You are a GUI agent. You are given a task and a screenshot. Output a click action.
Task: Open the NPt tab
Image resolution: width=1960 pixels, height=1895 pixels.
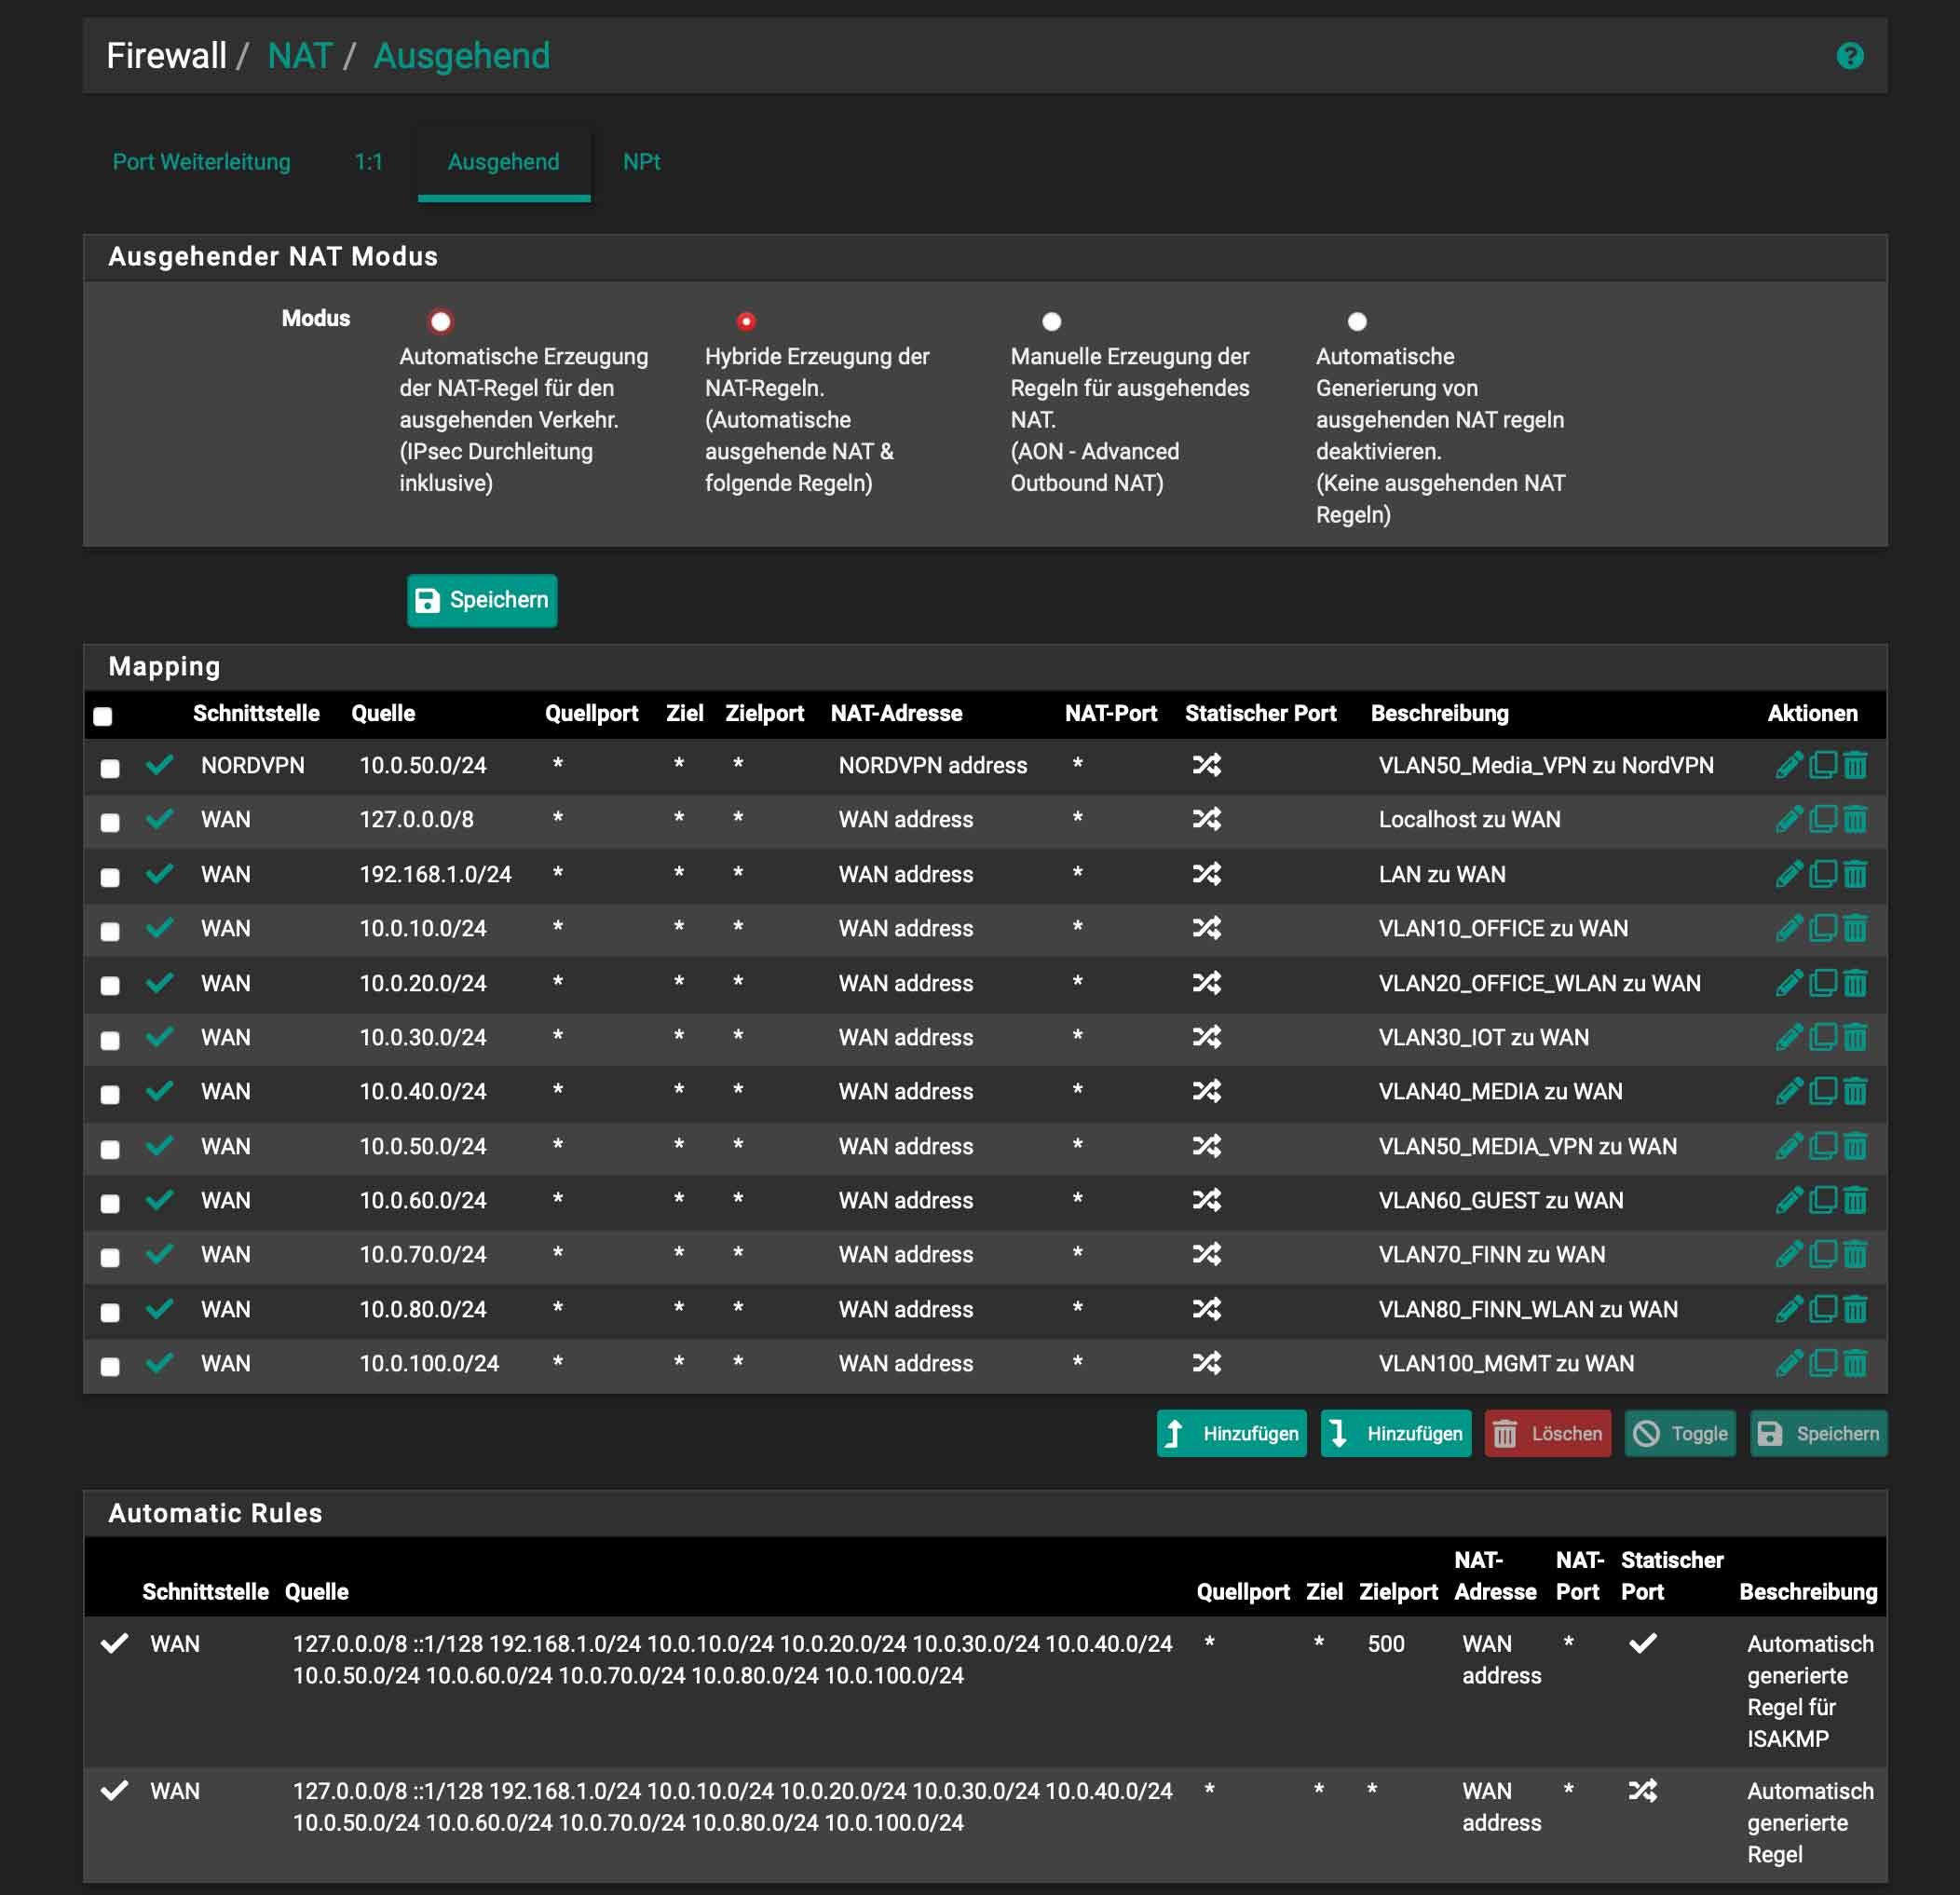click(x=641, y=162)
